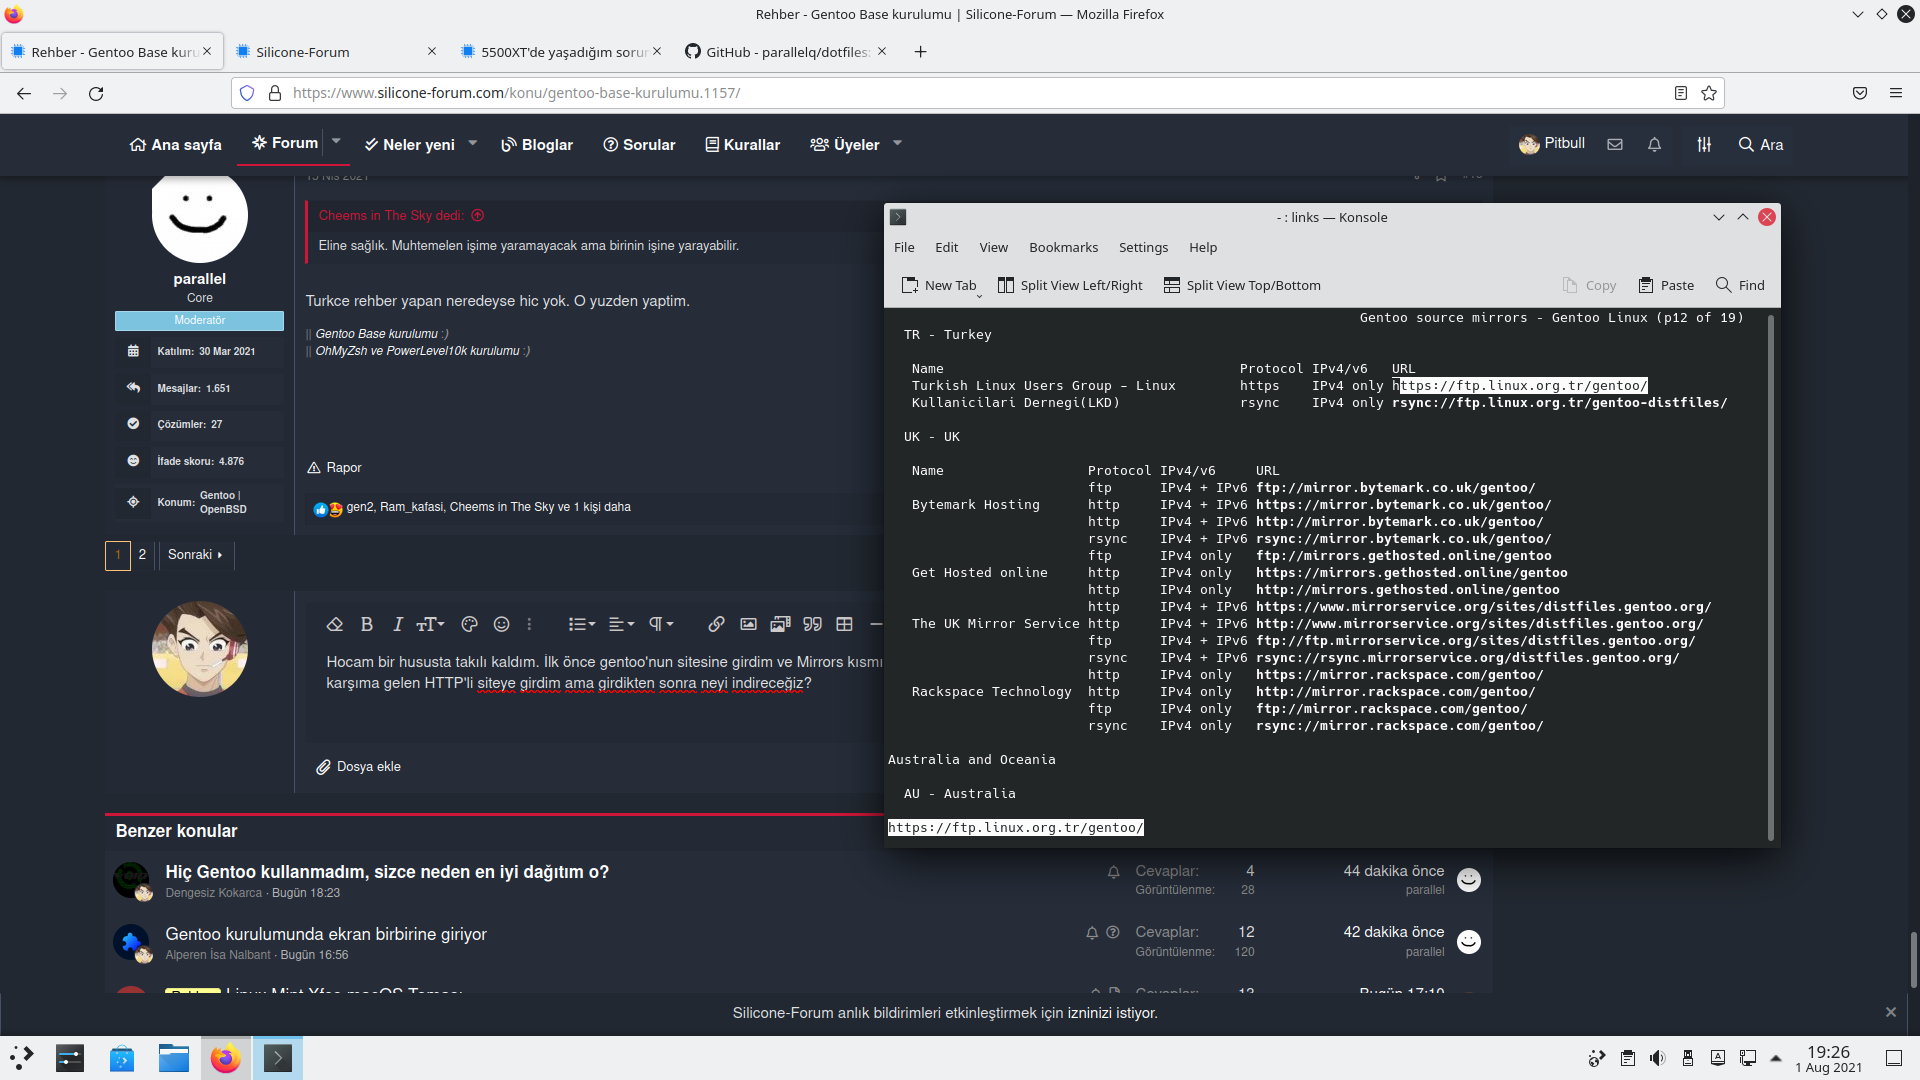Viewport: 1920px width, 1080px height.
Task: Open the KDE application launcher
Action: [22, 1058]
